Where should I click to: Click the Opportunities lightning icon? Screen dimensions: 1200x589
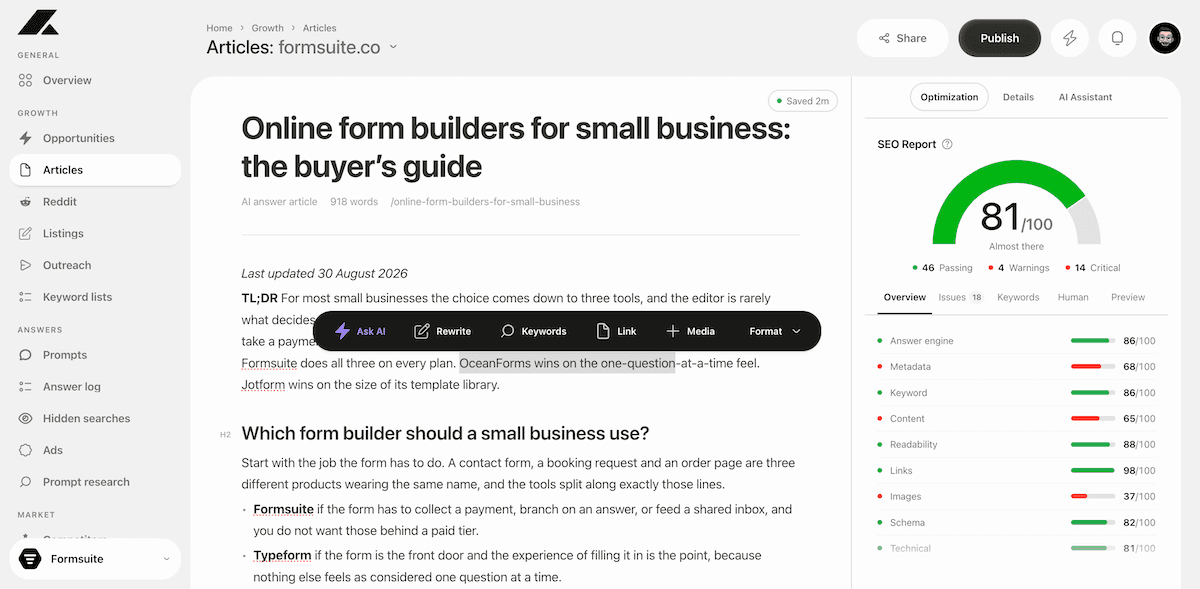(25, 138)
